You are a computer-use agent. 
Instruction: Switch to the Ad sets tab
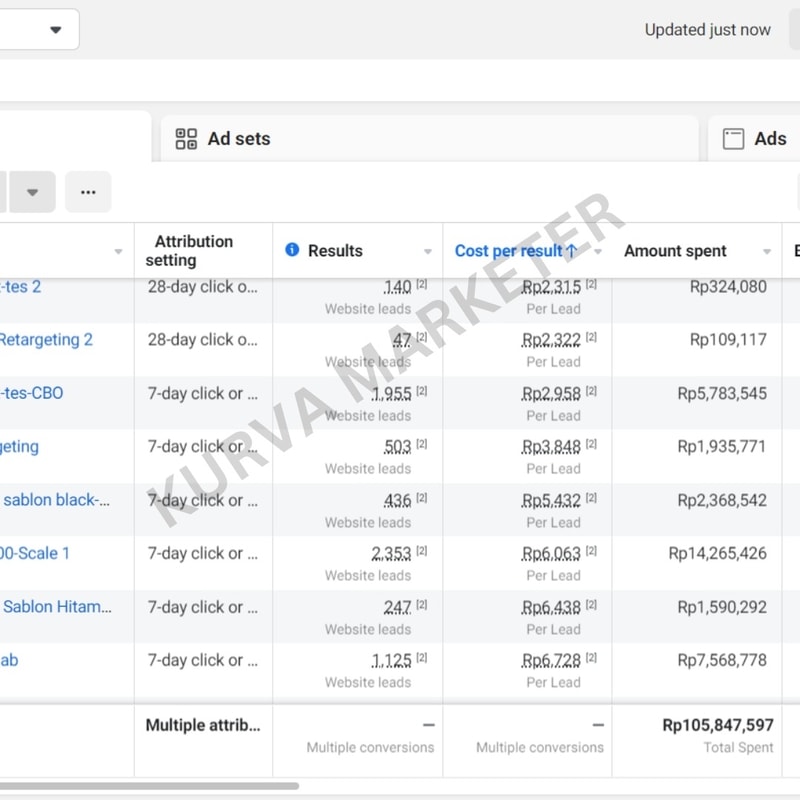click(x=429, y=139)
